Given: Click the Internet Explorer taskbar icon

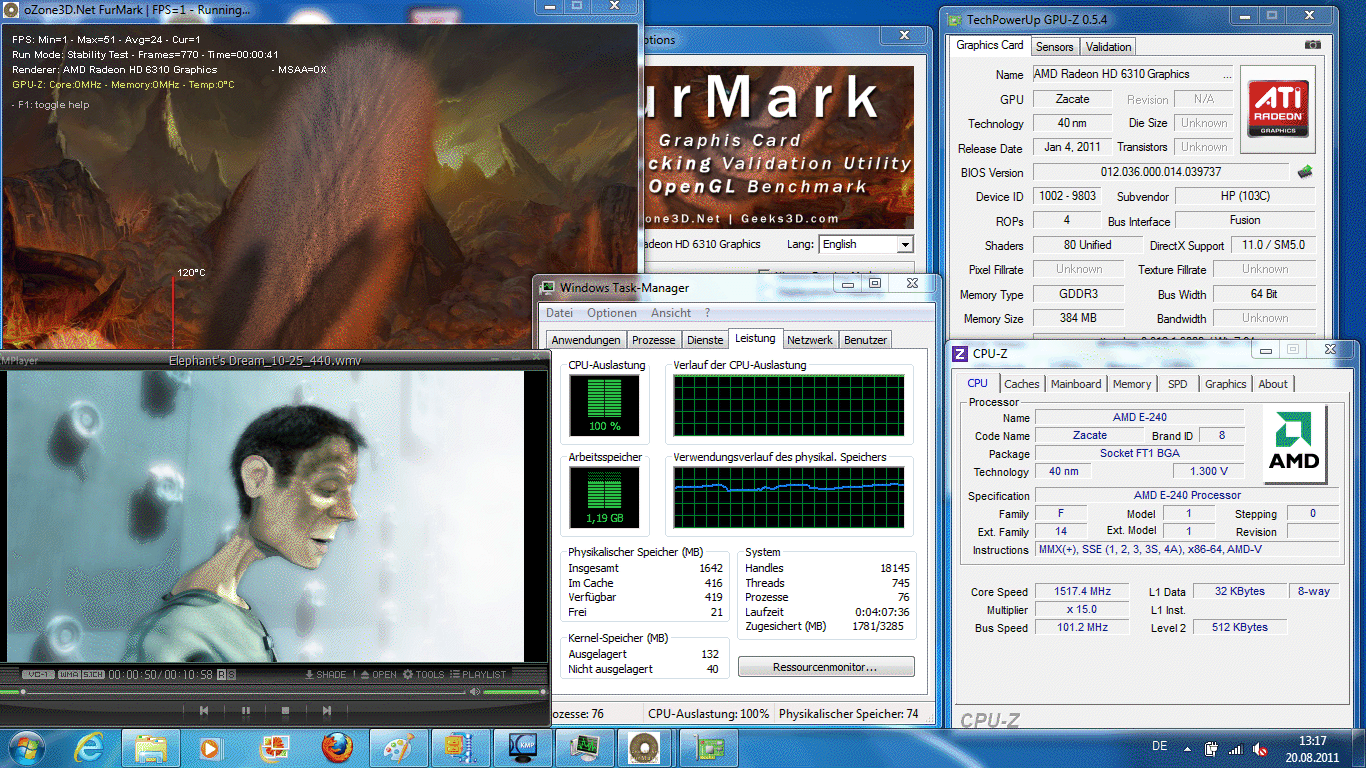Looking at the screenshot, I should coord(89,747).
